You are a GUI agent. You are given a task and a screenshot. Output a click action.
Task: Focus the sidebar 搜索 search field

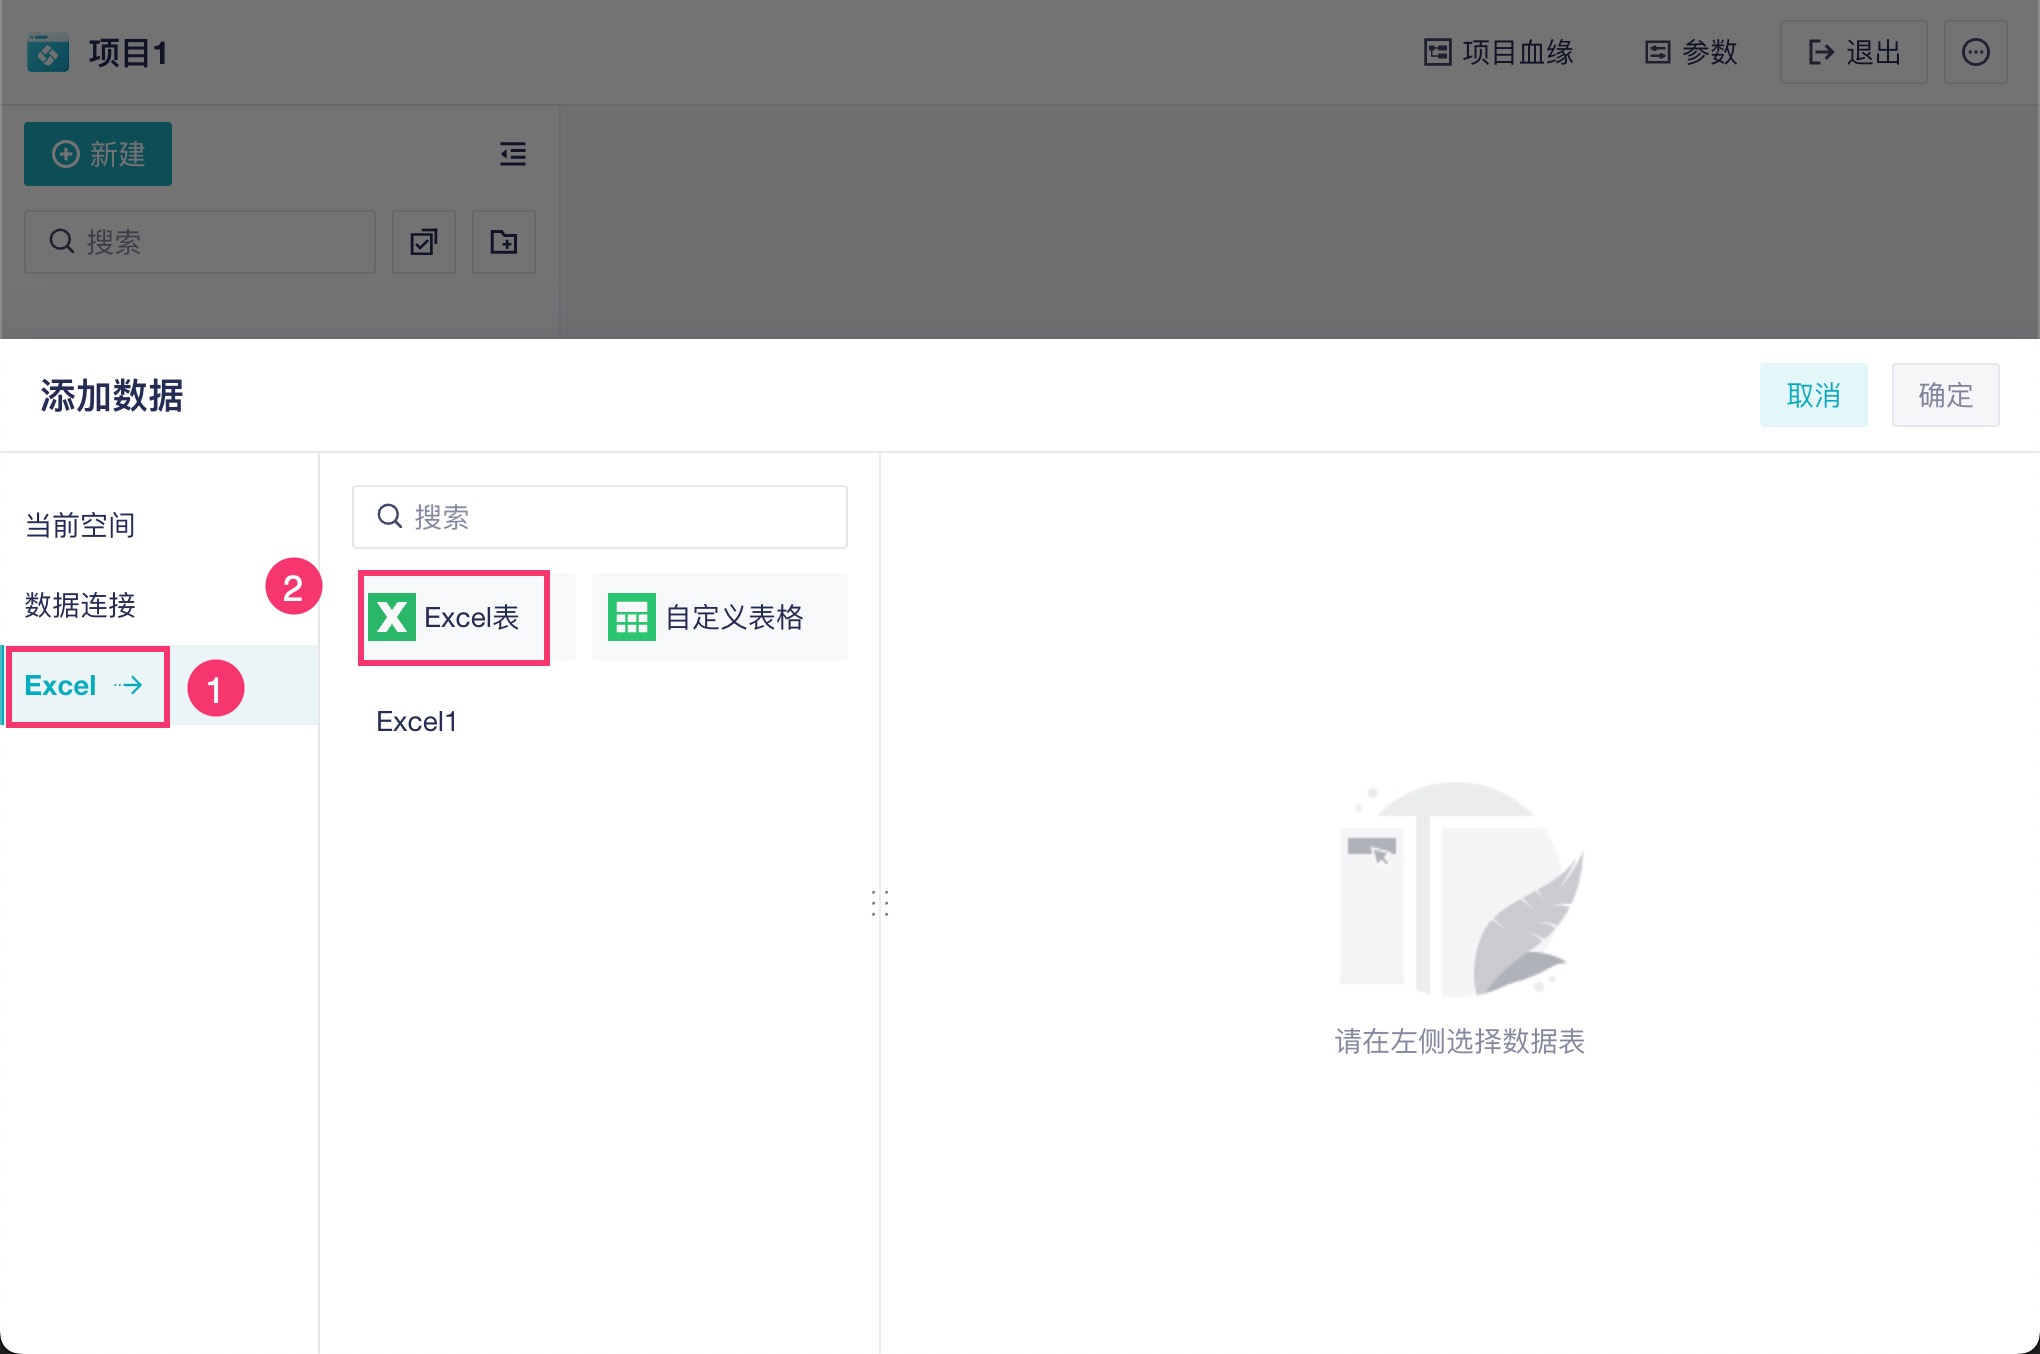point(200,242)
